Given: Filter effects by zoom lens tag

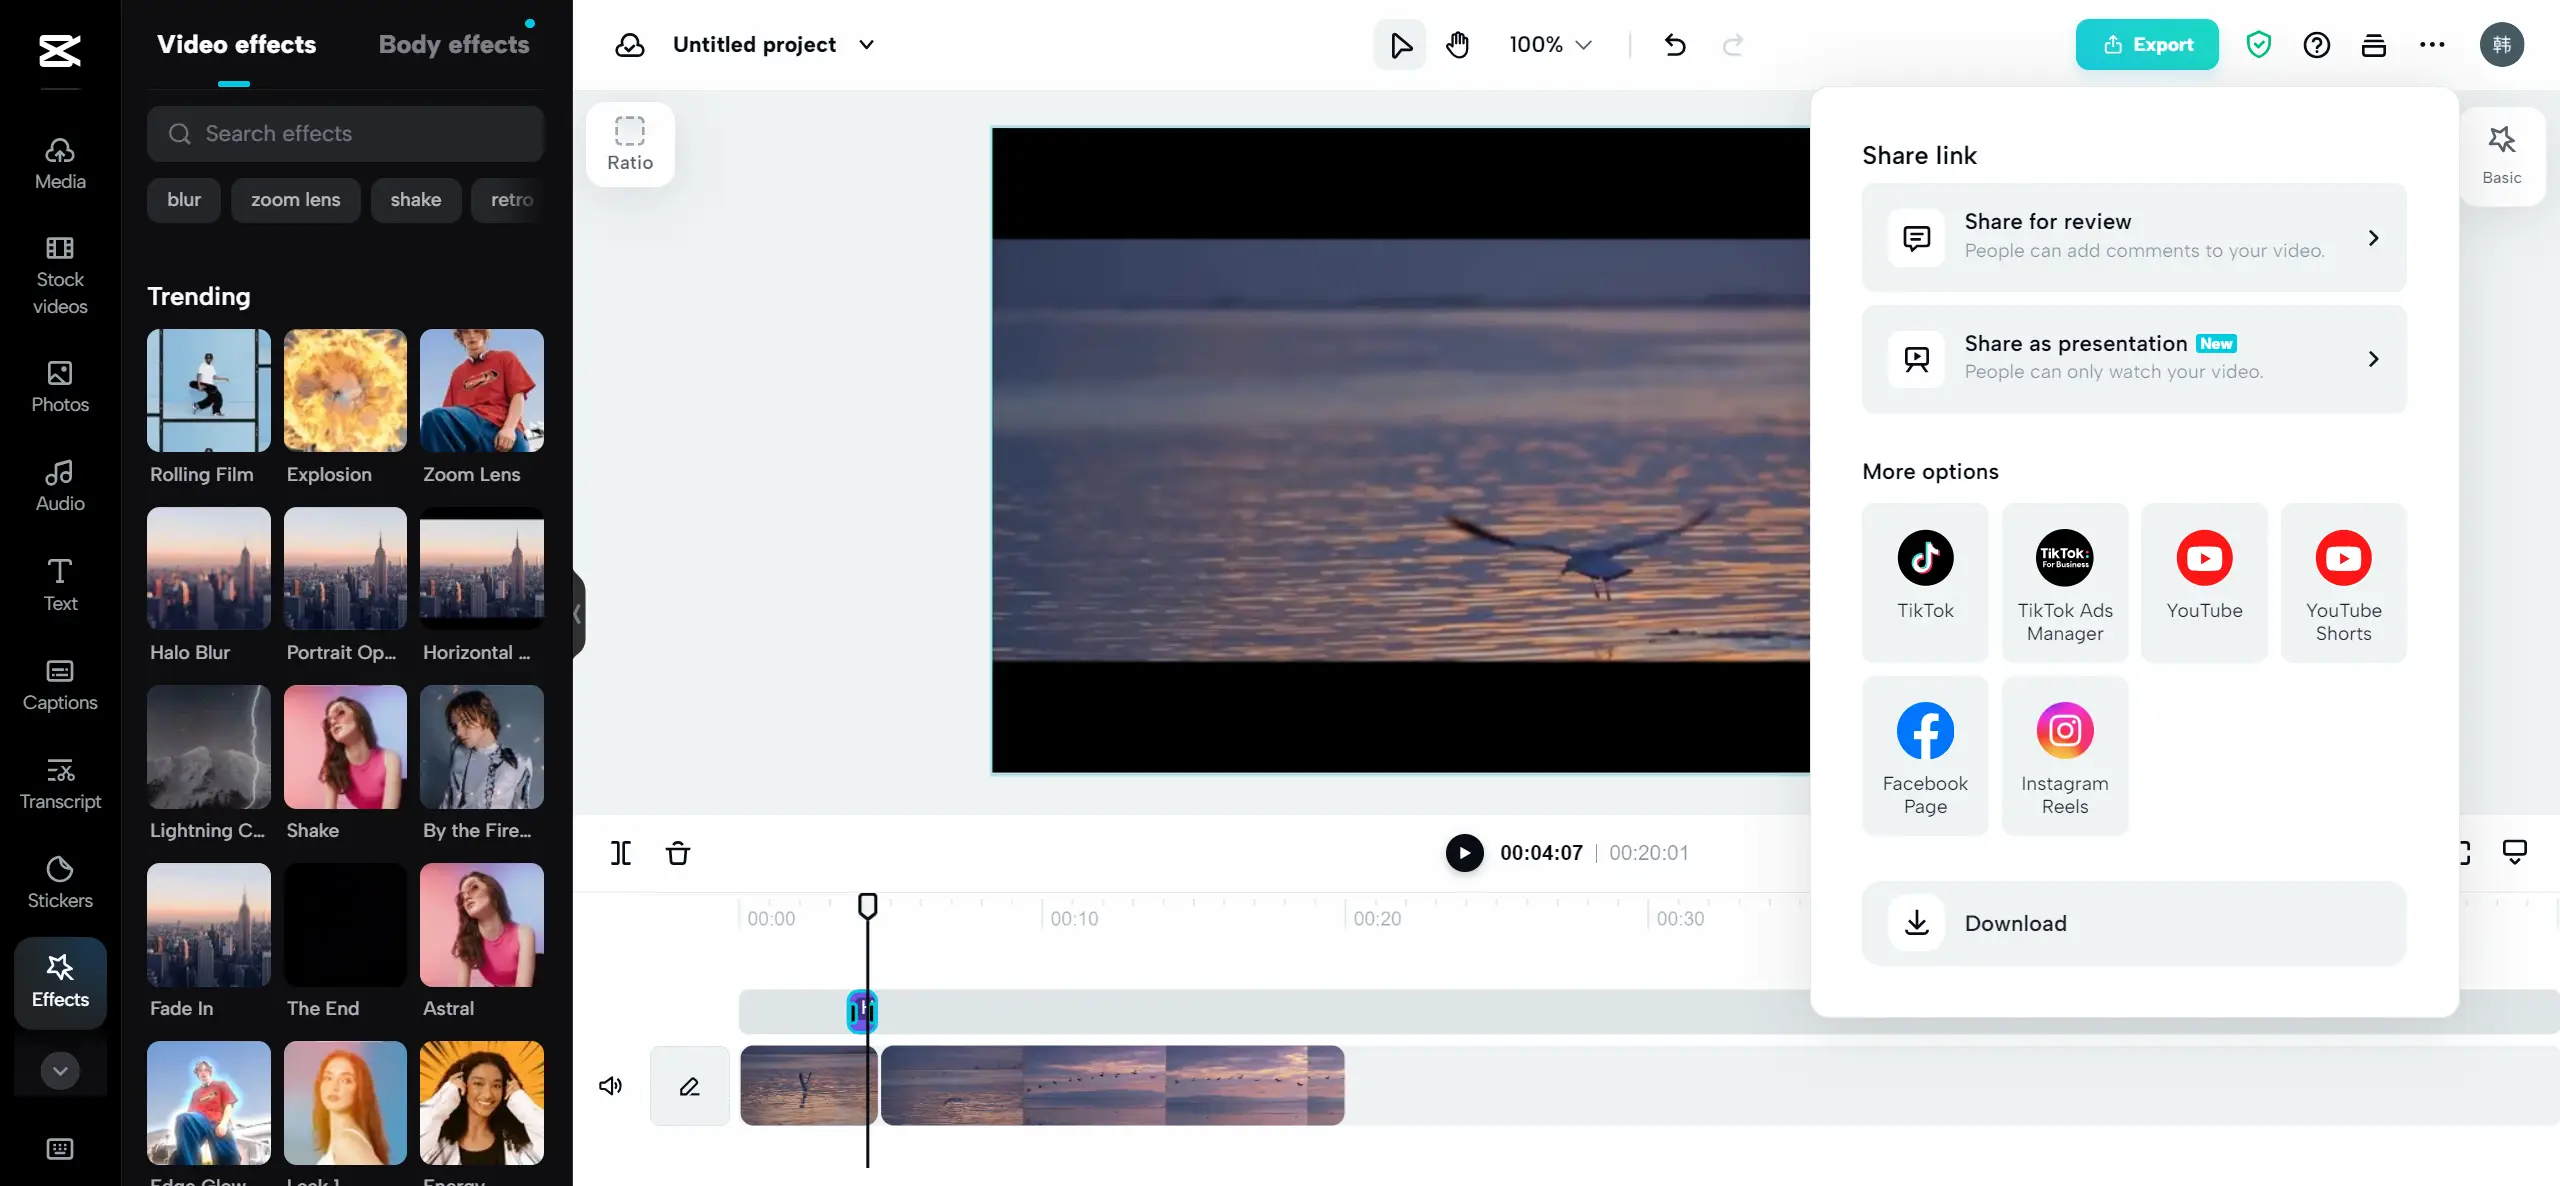Looking at the screenshot, I should coord(295,200).
